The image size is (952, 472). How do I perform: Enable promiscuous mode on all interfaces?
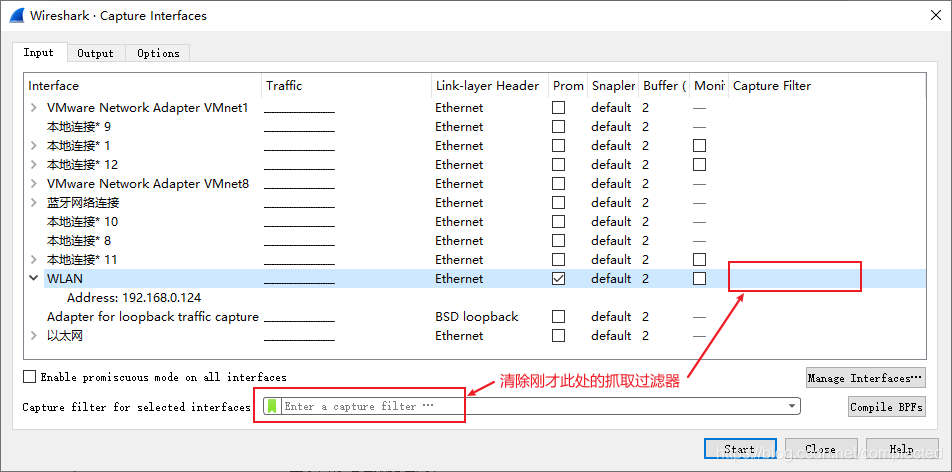coord(29,377)
